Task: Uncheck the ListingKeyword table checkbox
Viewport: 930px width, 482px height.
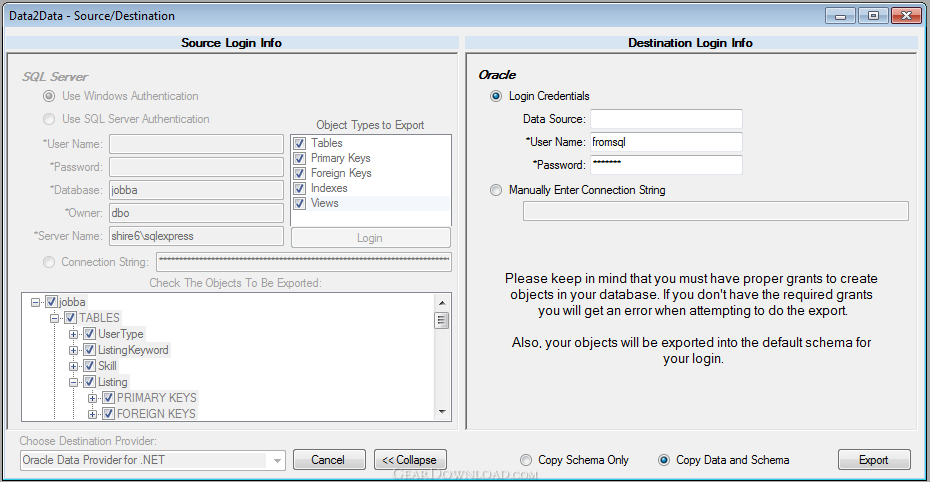Action: coord(90,350)
